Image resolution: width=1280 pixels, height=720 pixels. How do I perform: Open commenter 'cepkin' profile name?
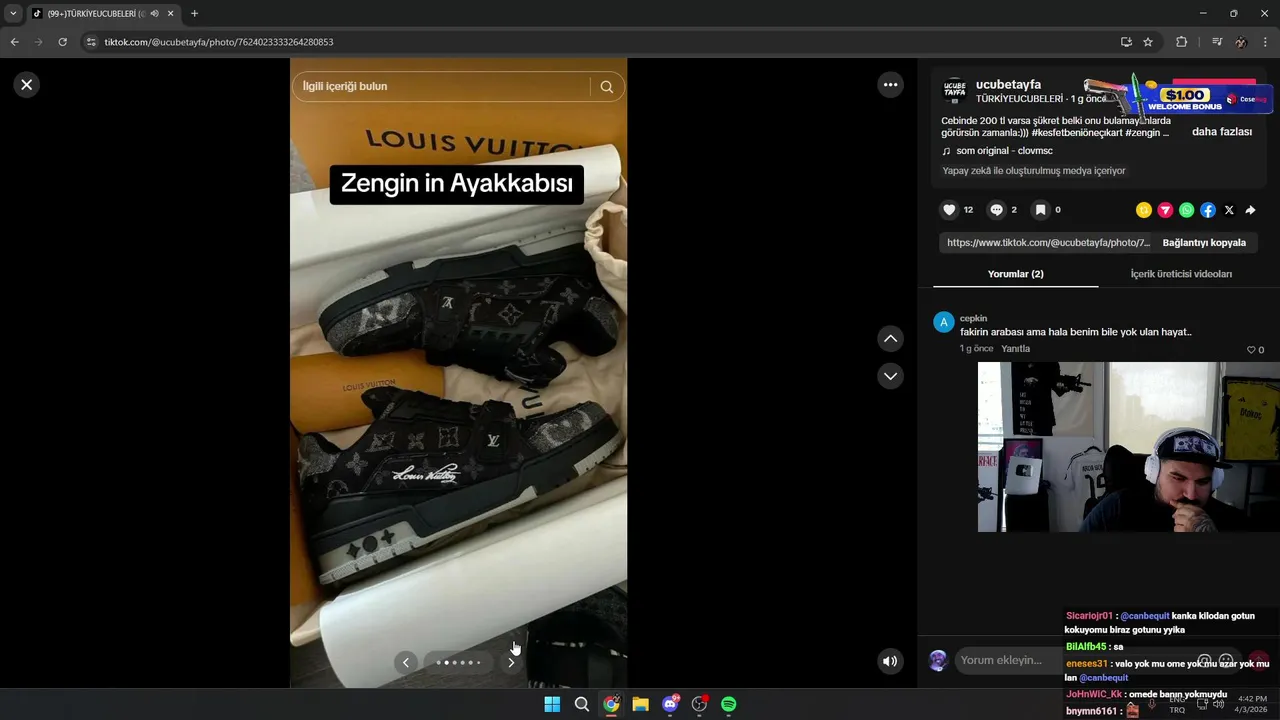click(x=973, y=318)
